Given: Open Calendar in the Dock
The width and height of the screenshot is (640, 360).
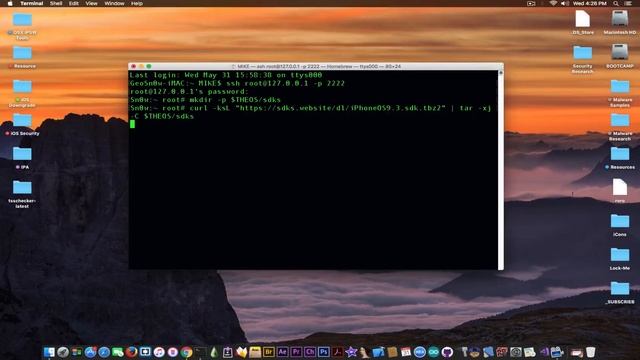Looking at the screenshot, I should coord(406,352).
